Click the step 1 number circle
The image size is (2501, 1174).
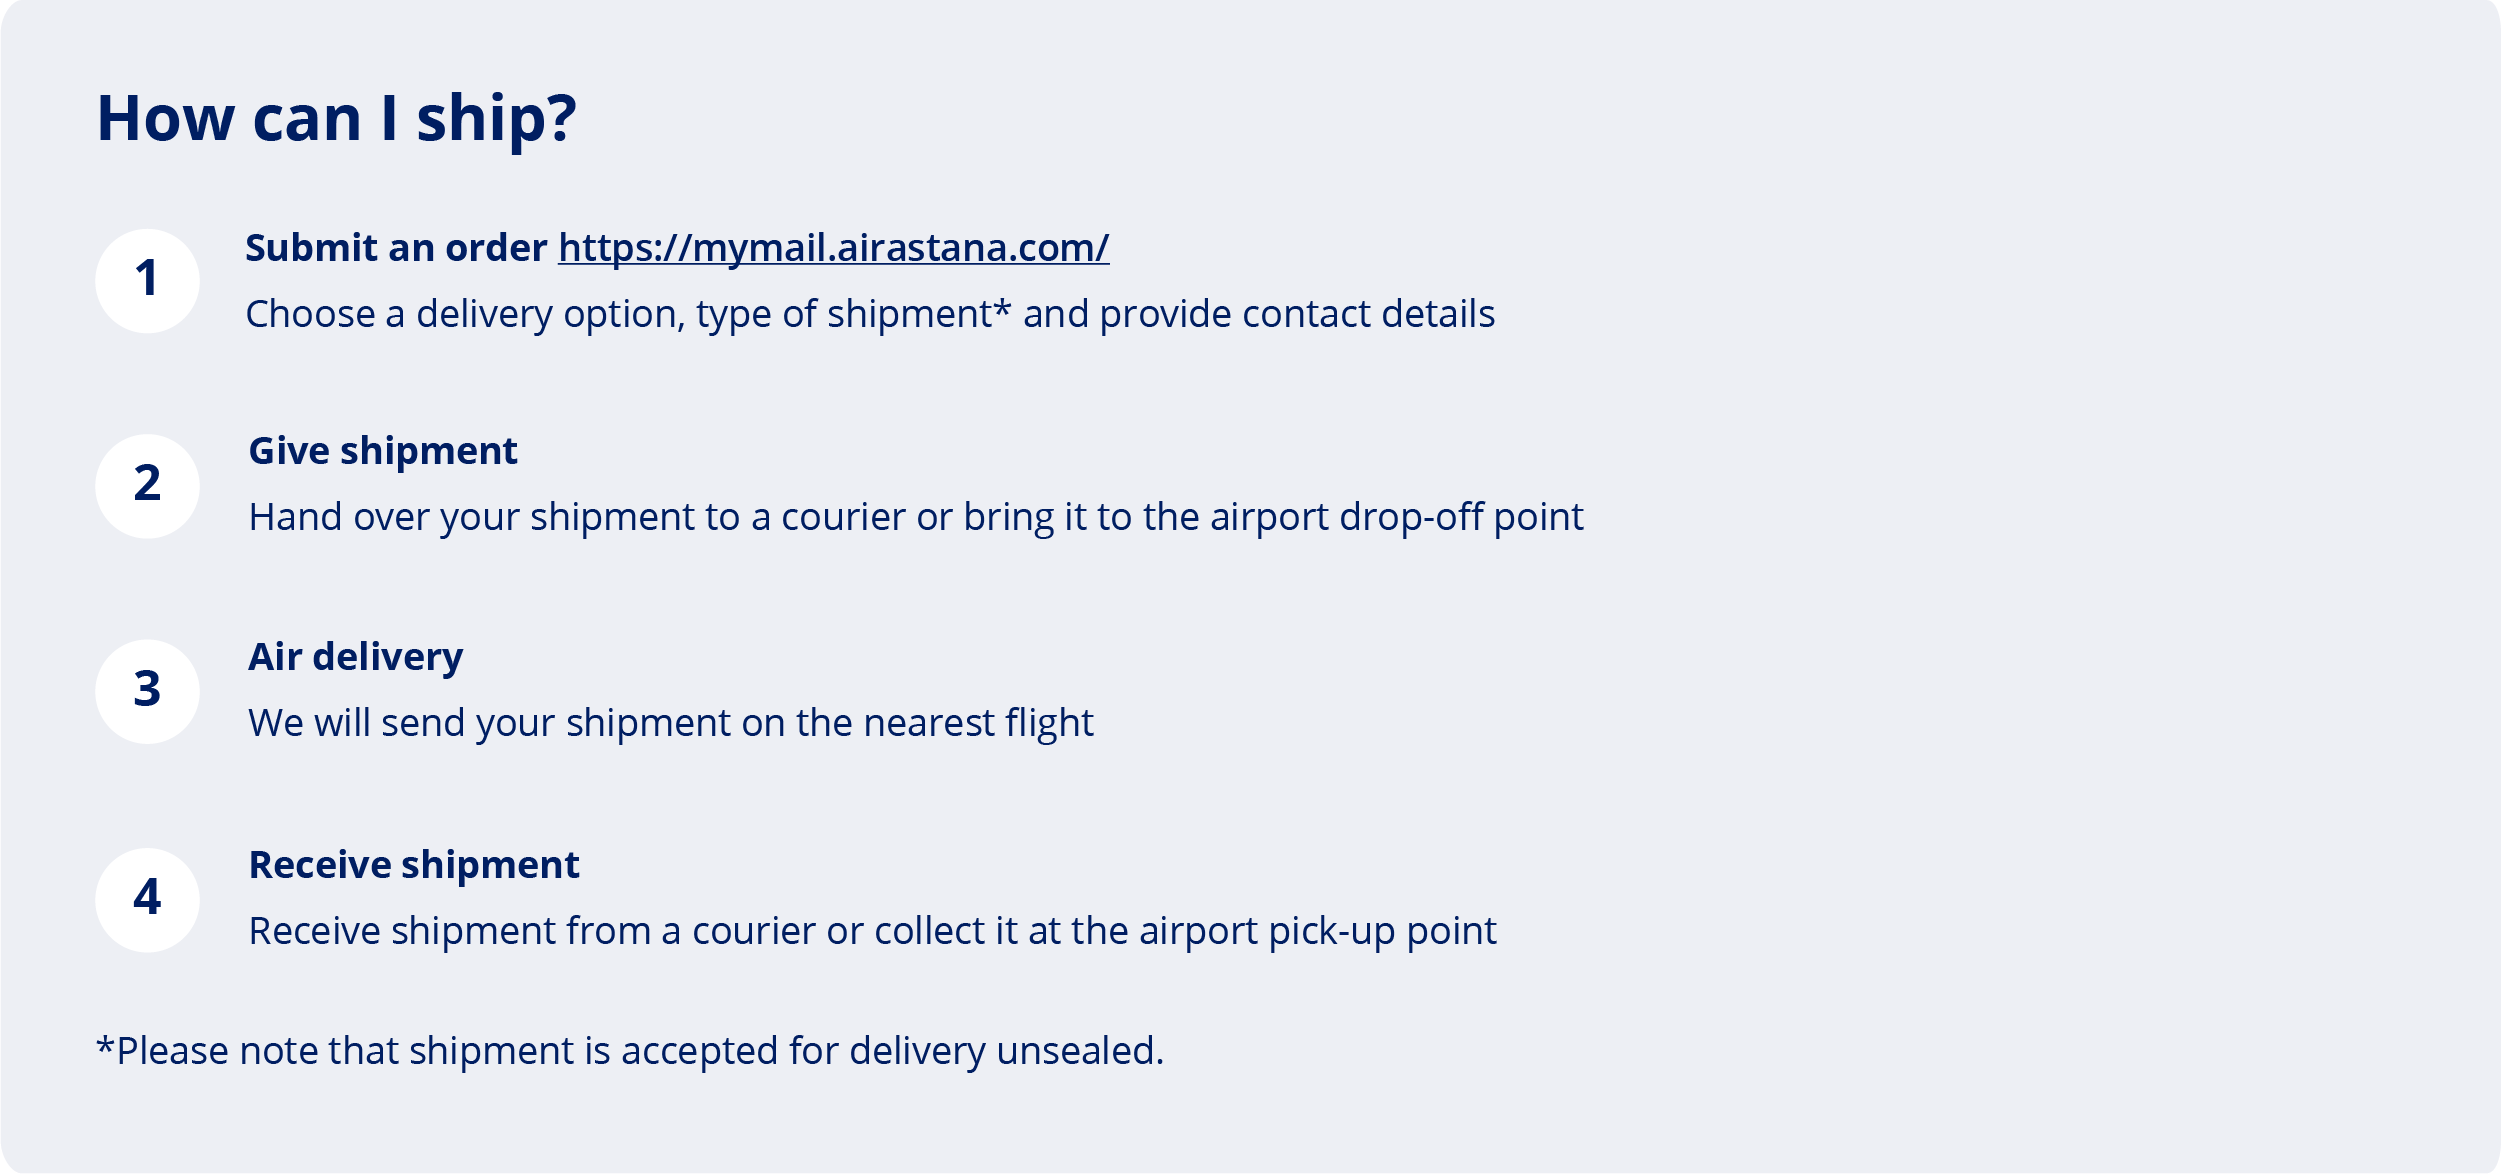coord(147,281)
